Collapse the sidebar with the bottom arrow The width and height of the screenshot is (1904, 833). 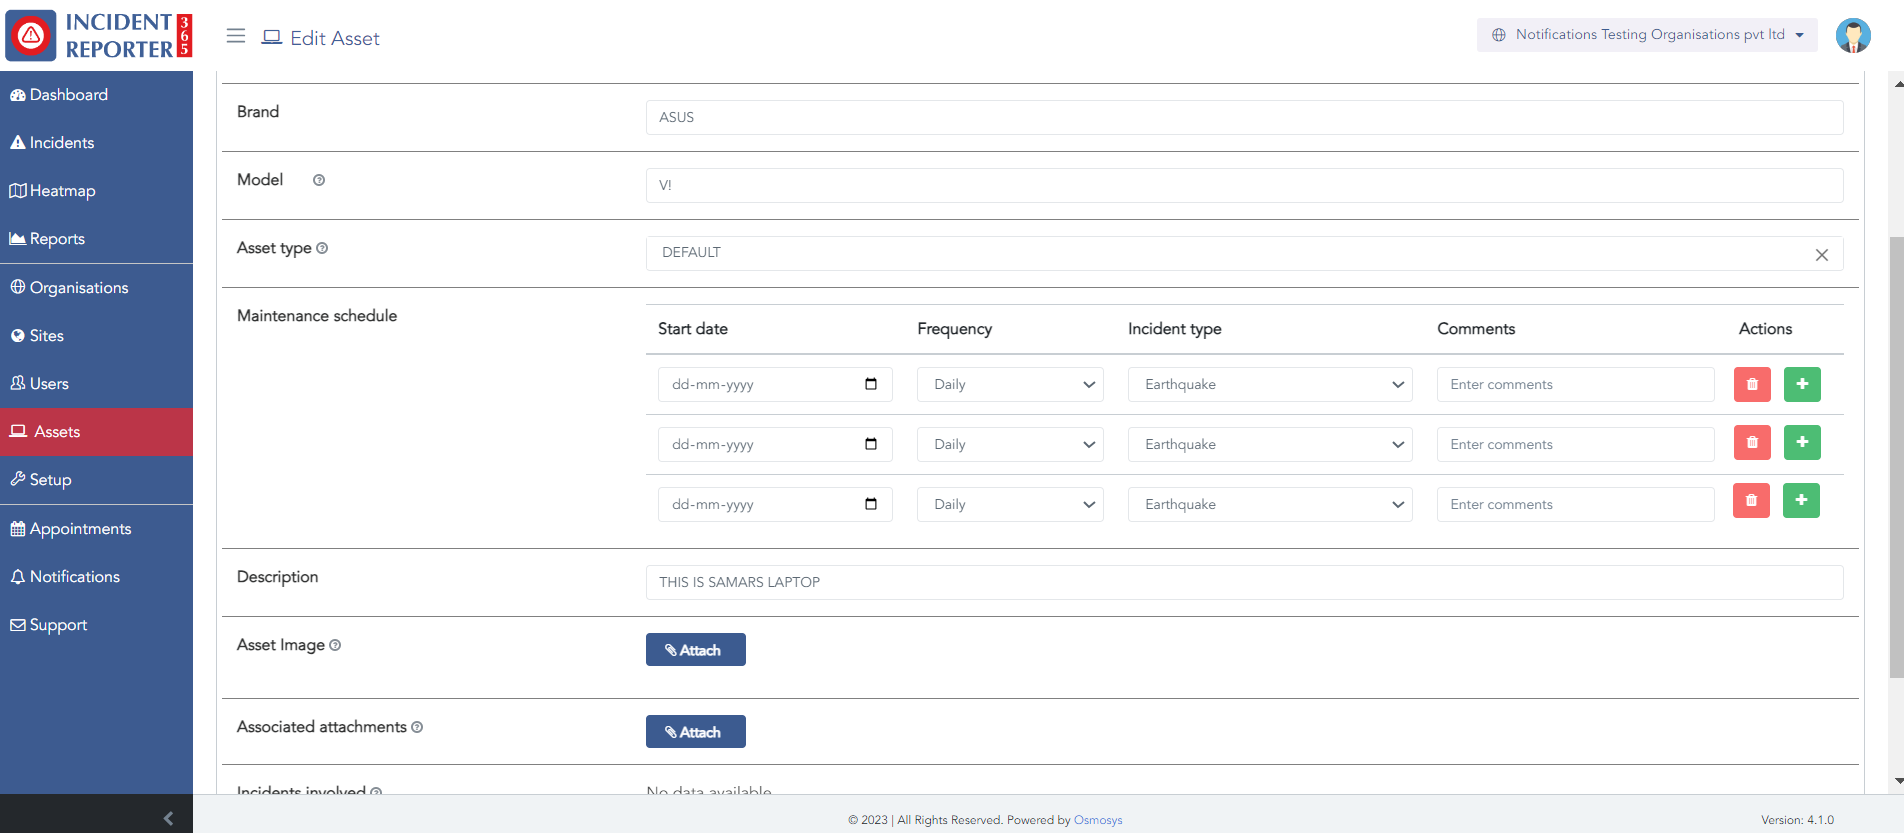coord(168,818)
